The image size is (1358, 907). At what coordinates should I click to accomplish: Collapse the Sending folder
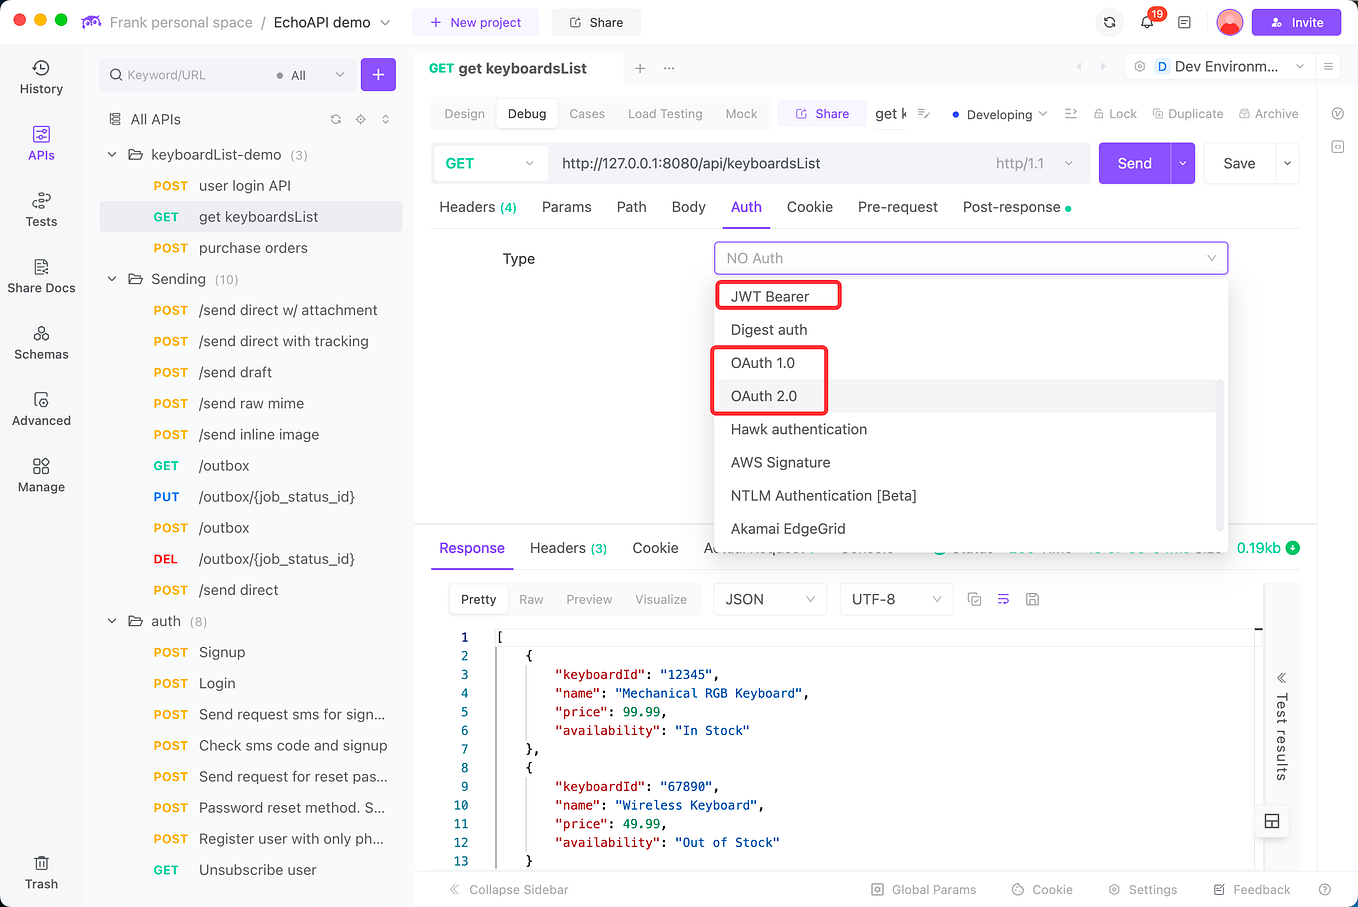click(111, 279)
